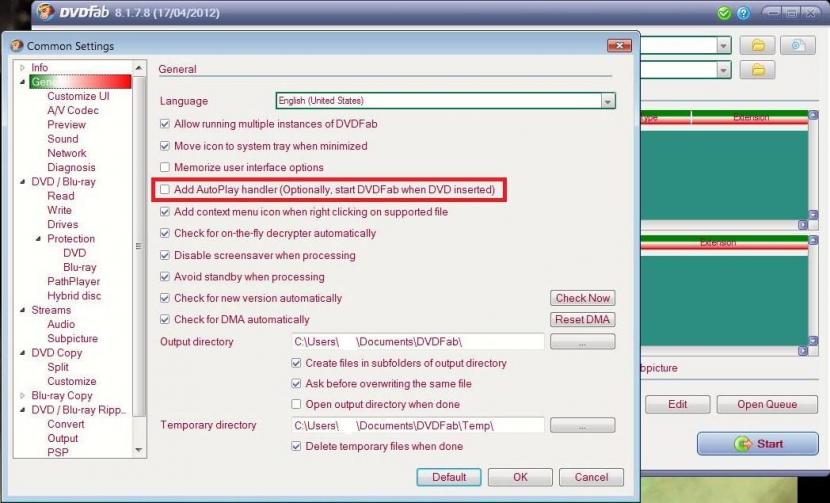830x503 pixels.
Task: Enable Memorize user interface options
Action: (165, 167)
